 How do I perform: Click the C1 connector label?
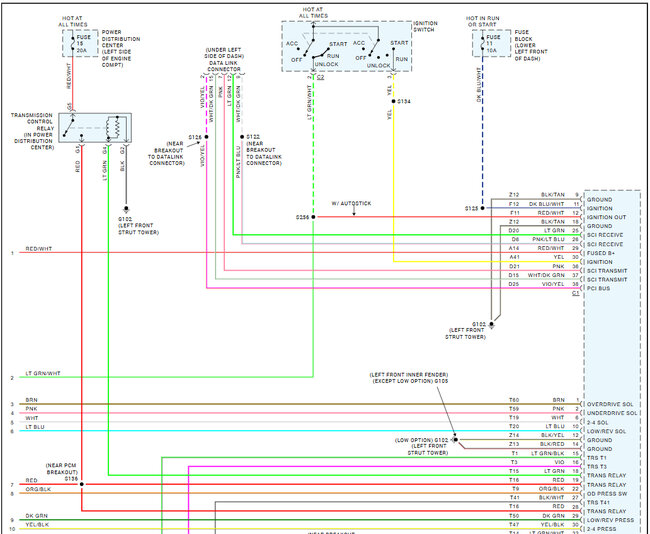click(575, 293)
